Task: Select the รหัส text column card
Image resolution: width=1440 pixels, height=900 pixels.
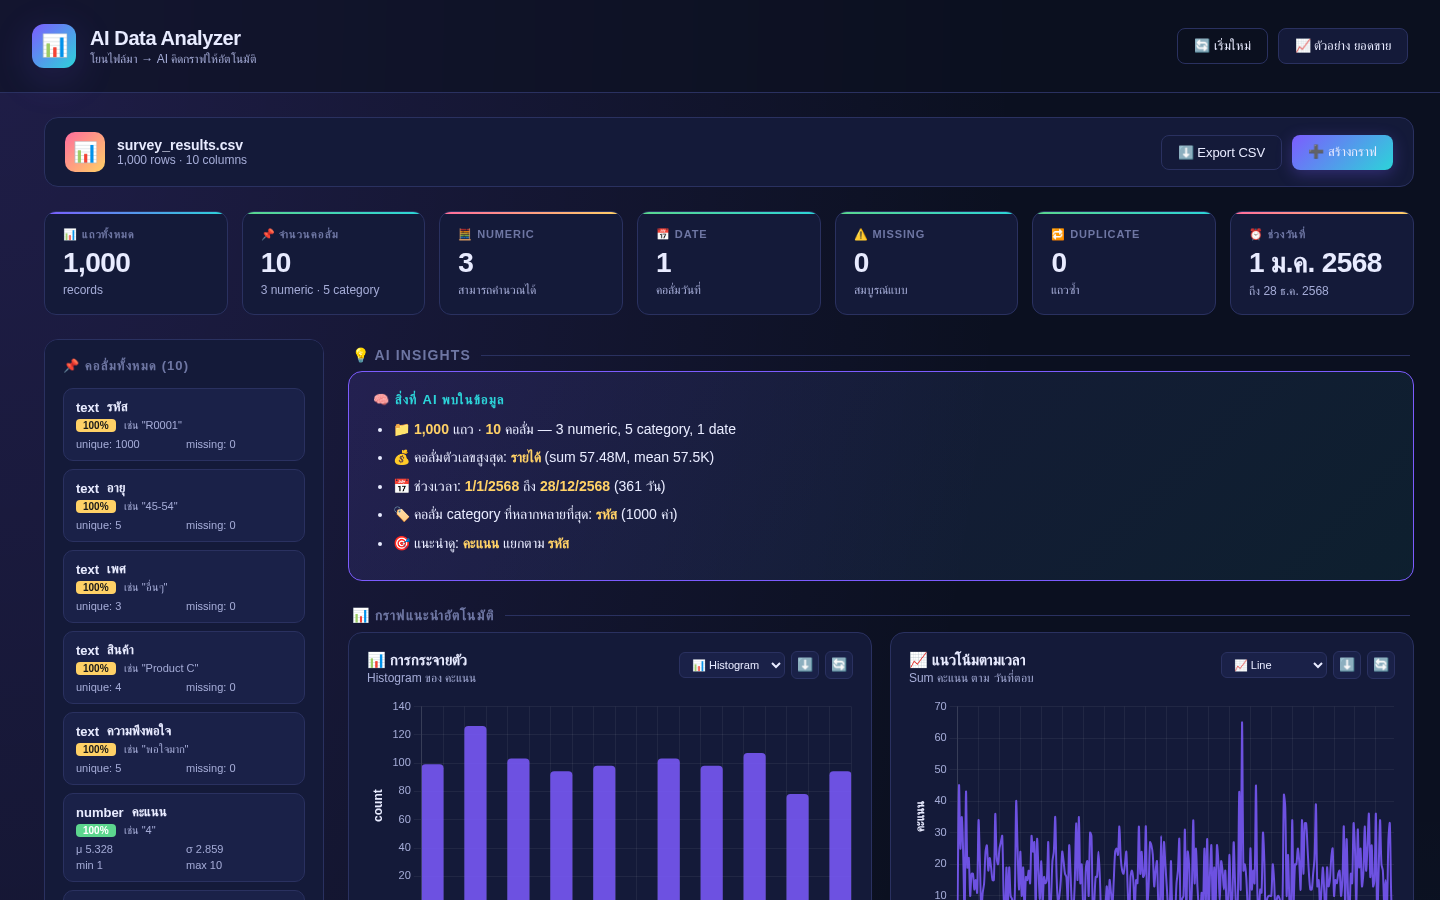Action: (184, 425)
